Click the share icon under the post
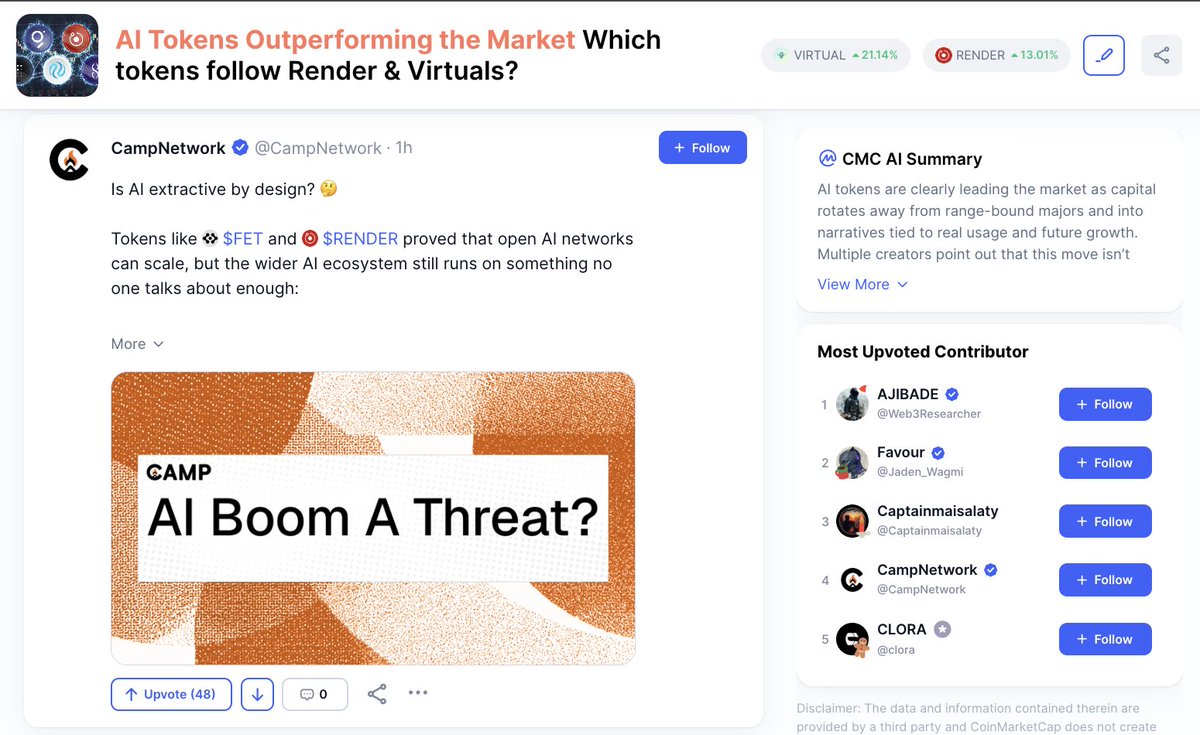The height and width of the screenshot is (735, 1200). (x=377, y=694)
